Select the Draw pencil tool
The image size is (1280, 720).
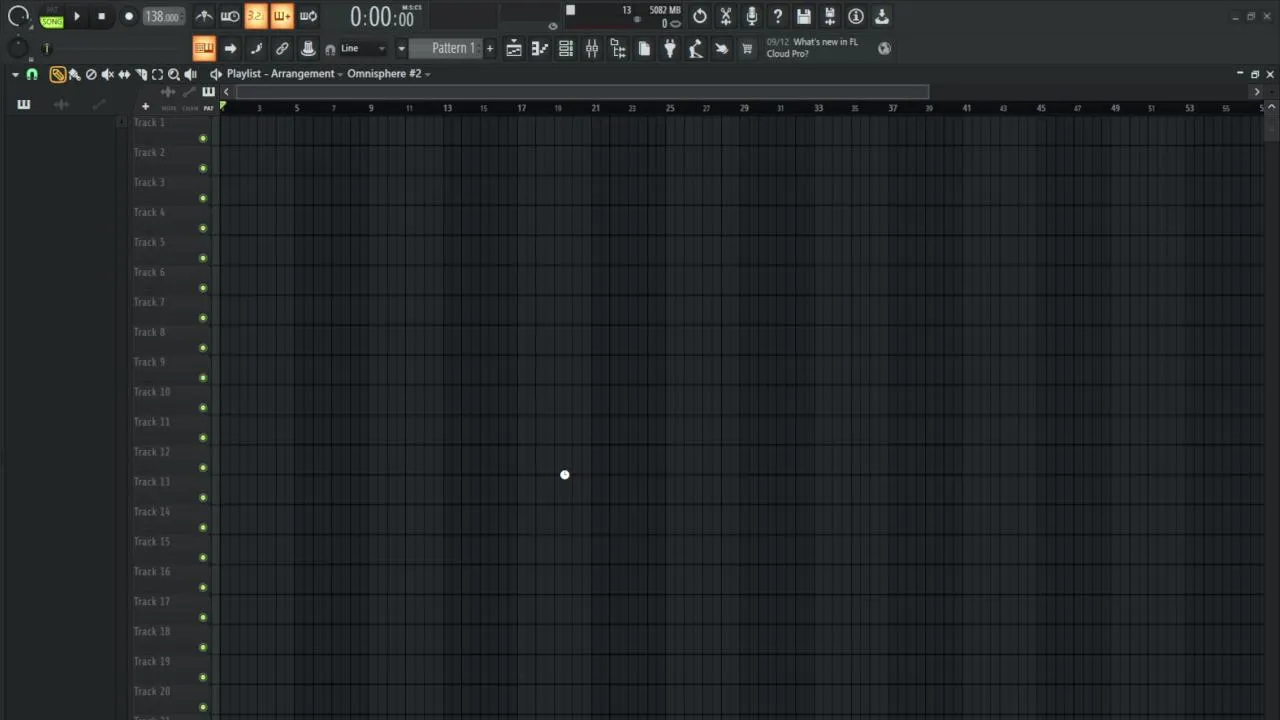point(58,74)
